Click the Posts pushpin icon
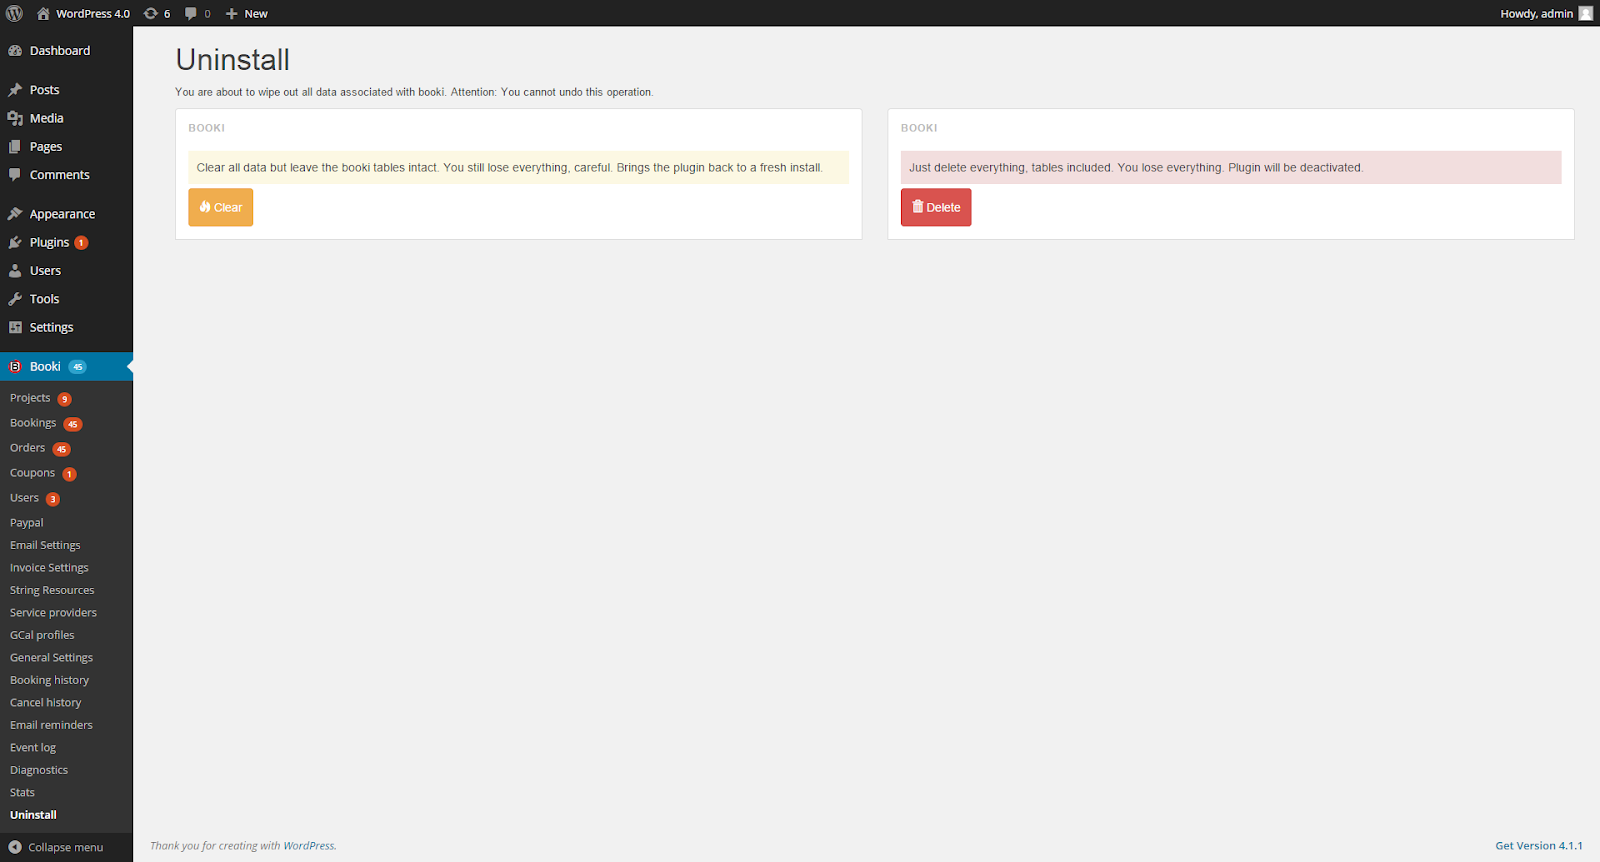 pos(15,90)
